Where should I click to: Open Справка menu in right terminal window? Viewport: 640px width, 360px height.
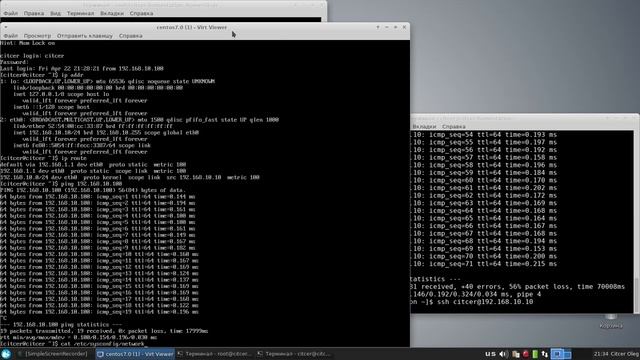coord(453,127)
